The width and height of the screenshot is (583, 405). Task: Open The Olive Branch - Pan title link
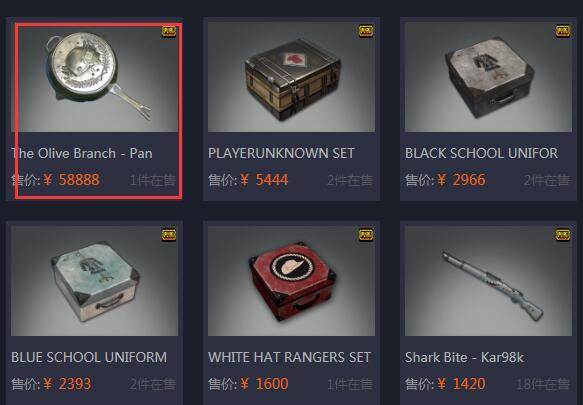pyautogui.click(x=82, y=153)
